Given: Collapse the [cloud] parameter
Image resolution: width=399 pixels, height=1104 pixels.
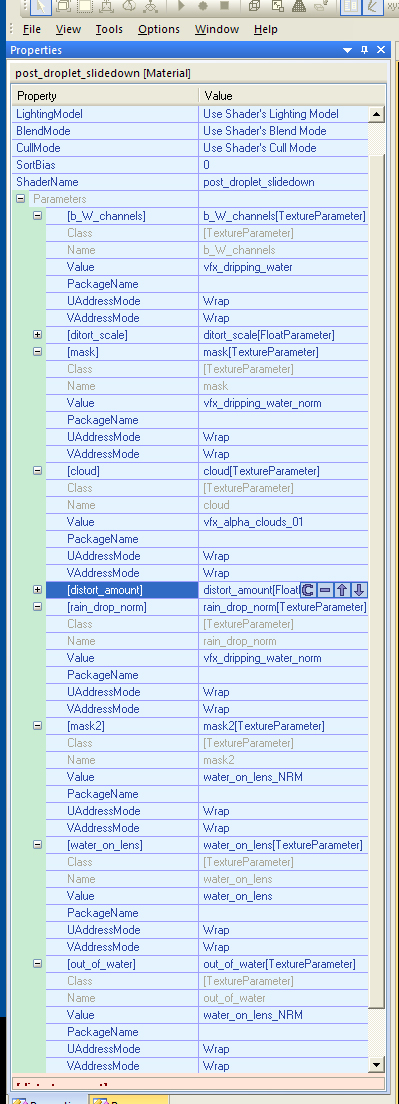Looking at the screenshot, I should click(37, 471).
